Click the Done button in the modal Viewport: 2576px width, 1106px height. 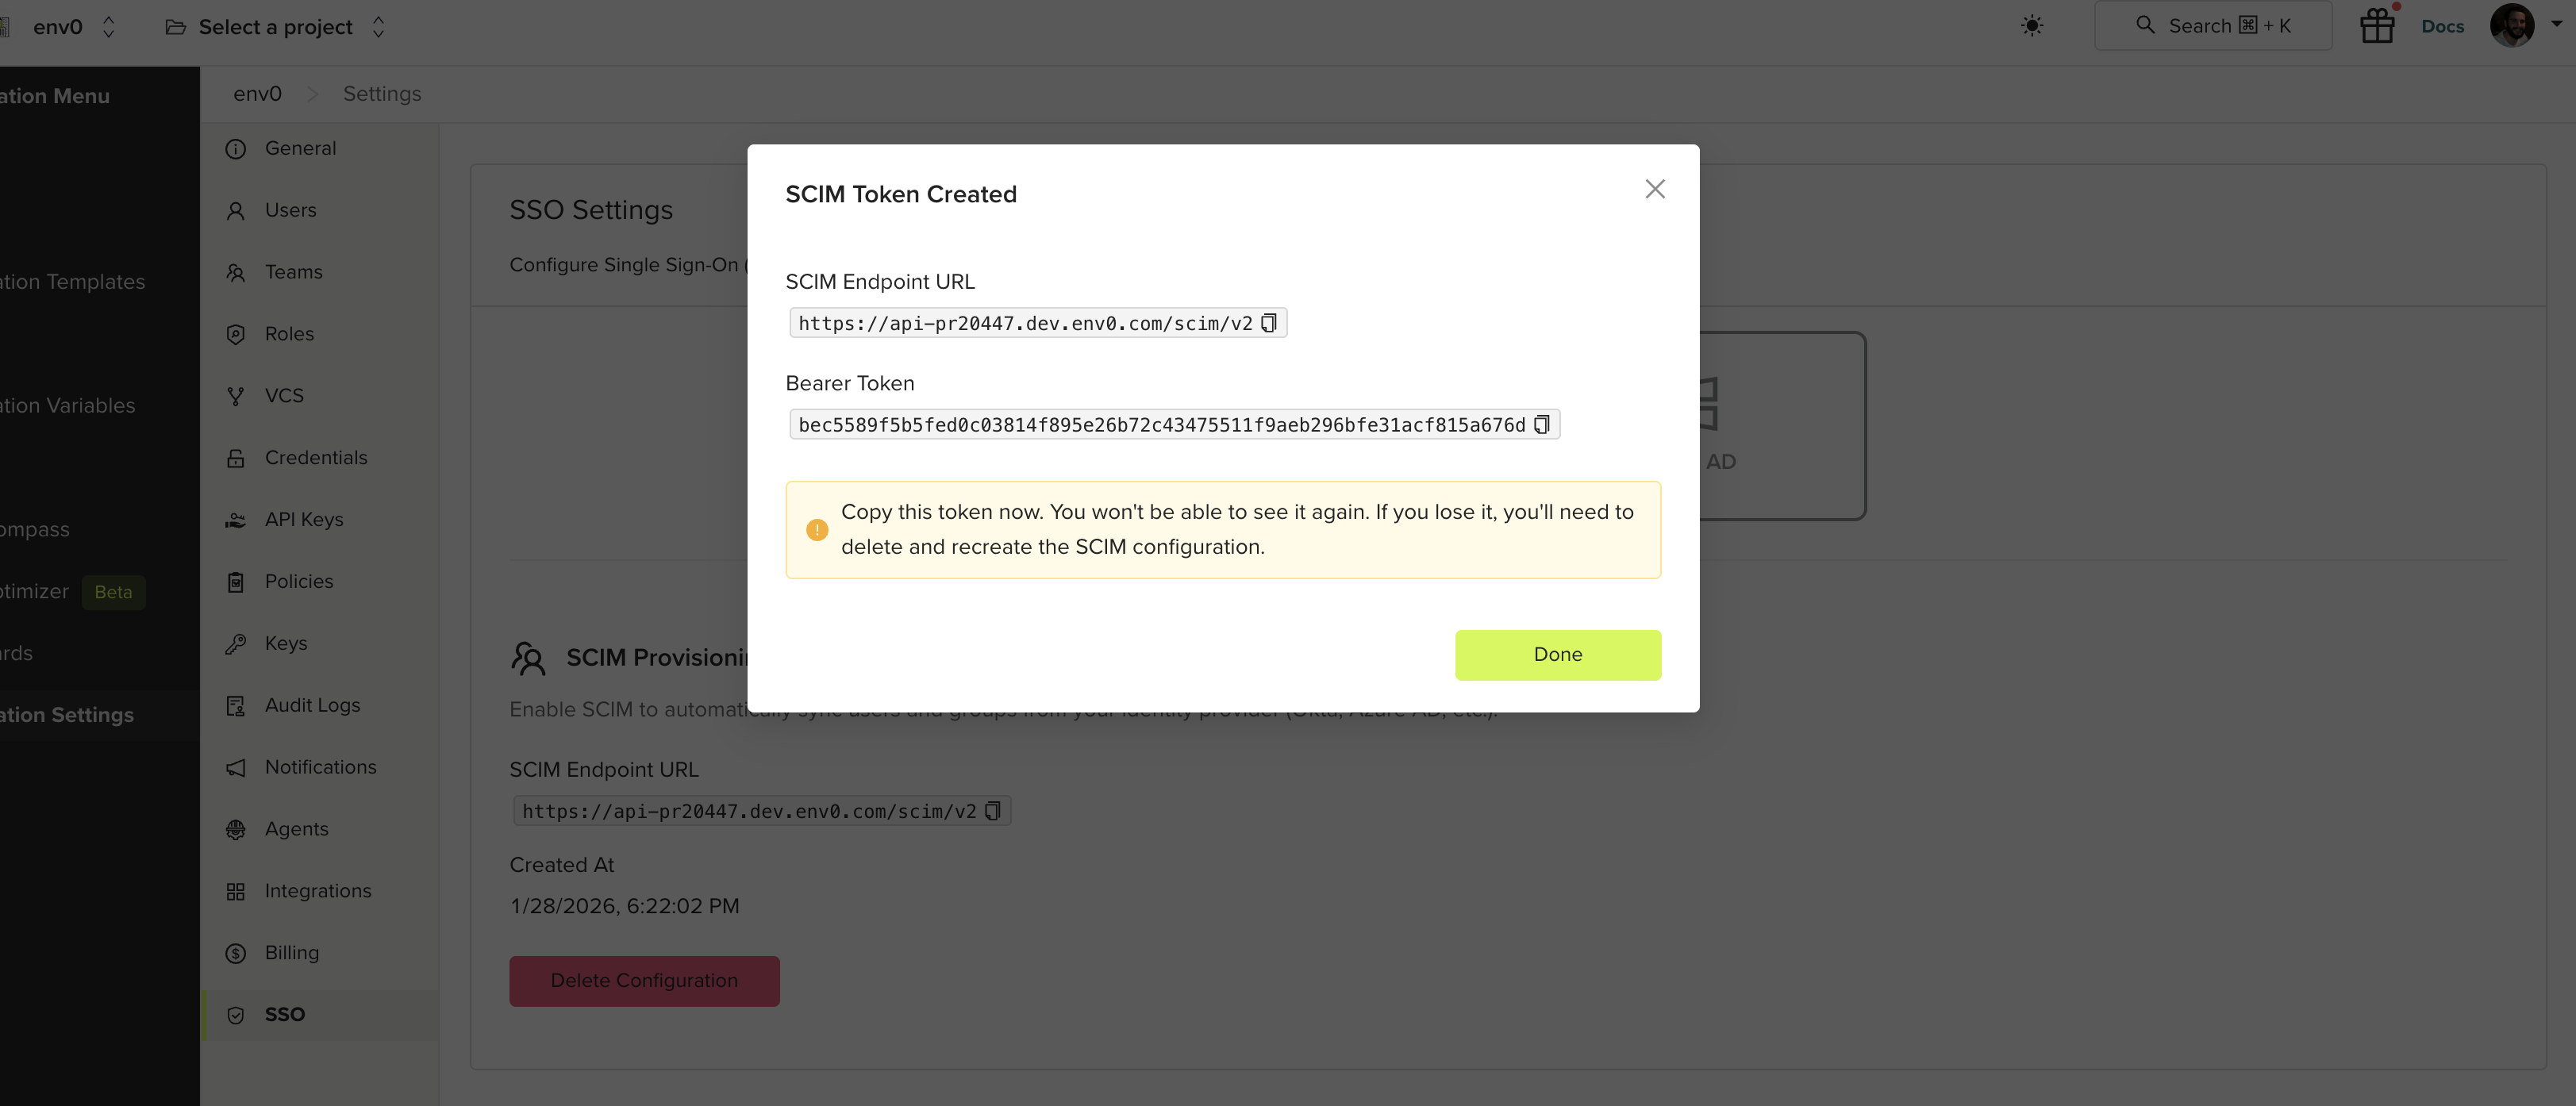(1557, 655)
